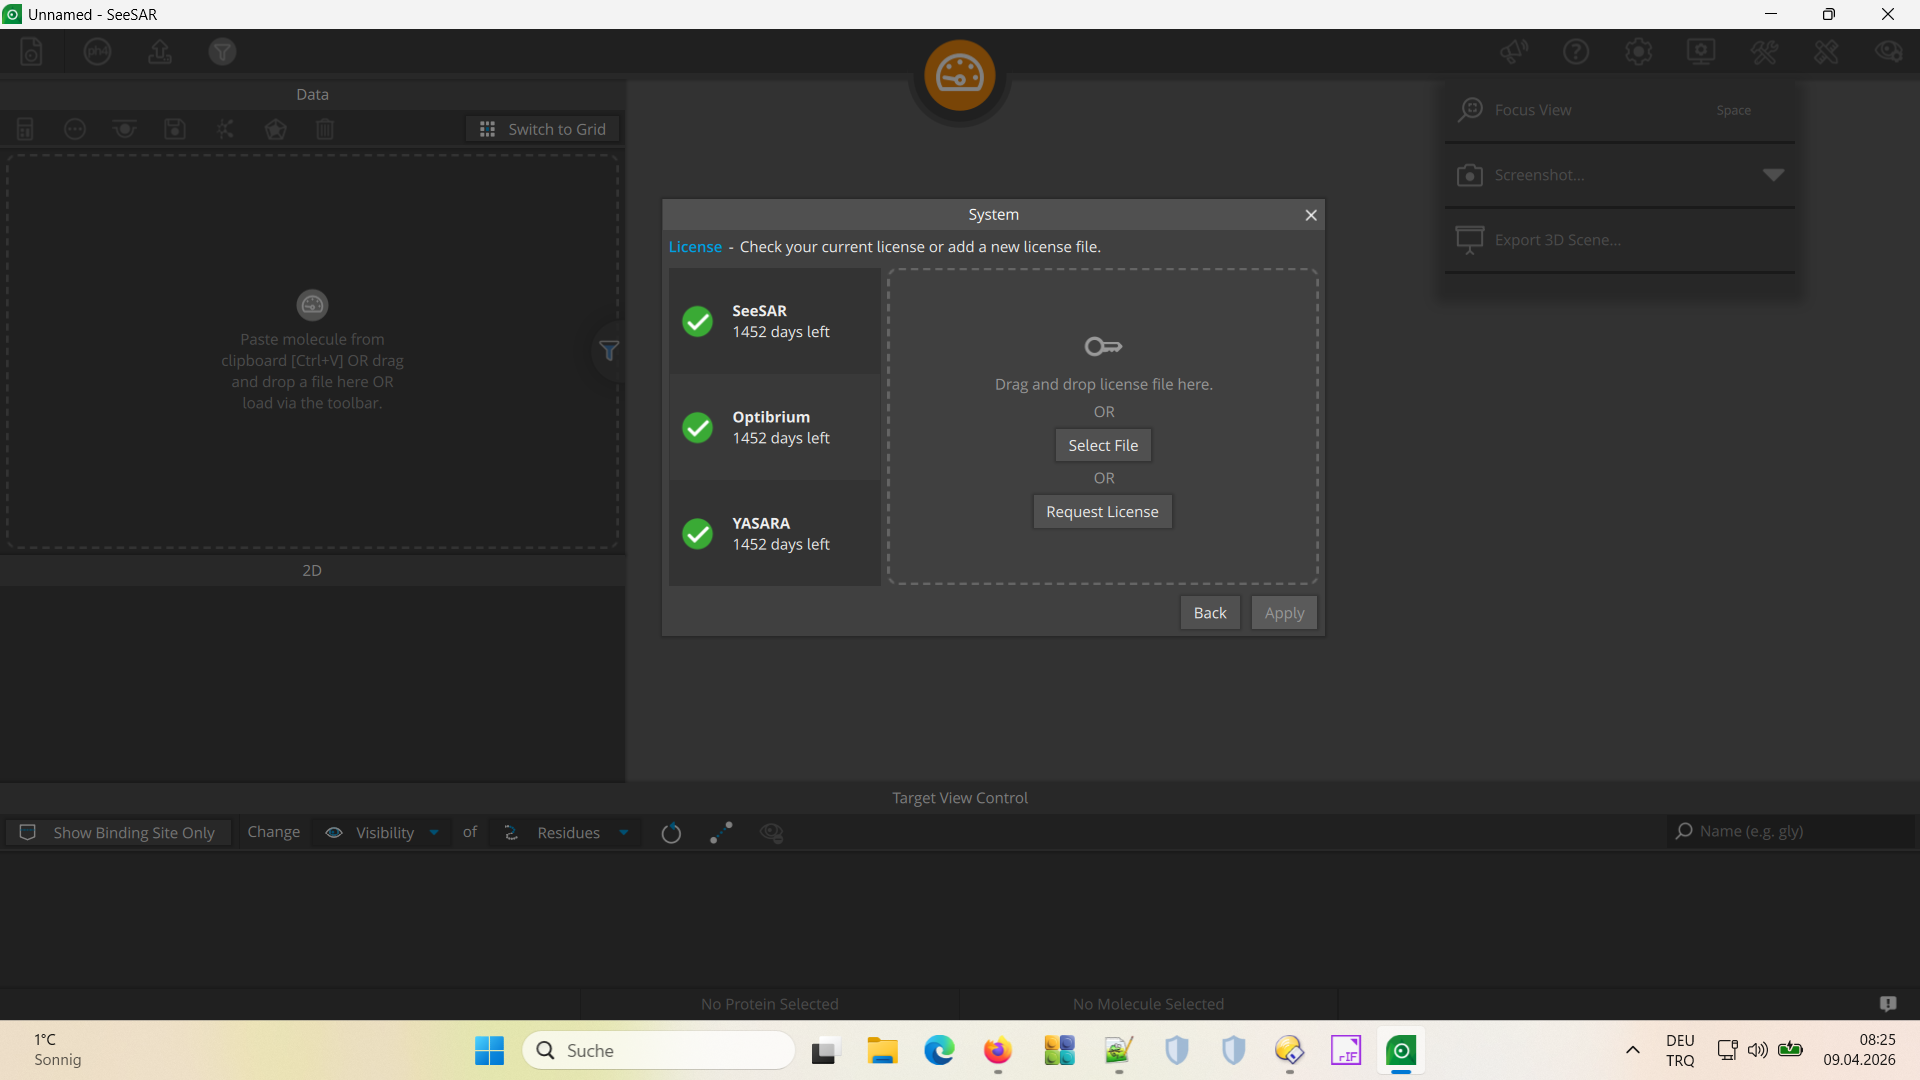The image size is (1920, 1080).
Task: Click the key icon in license drop area
Action: 1103,347
